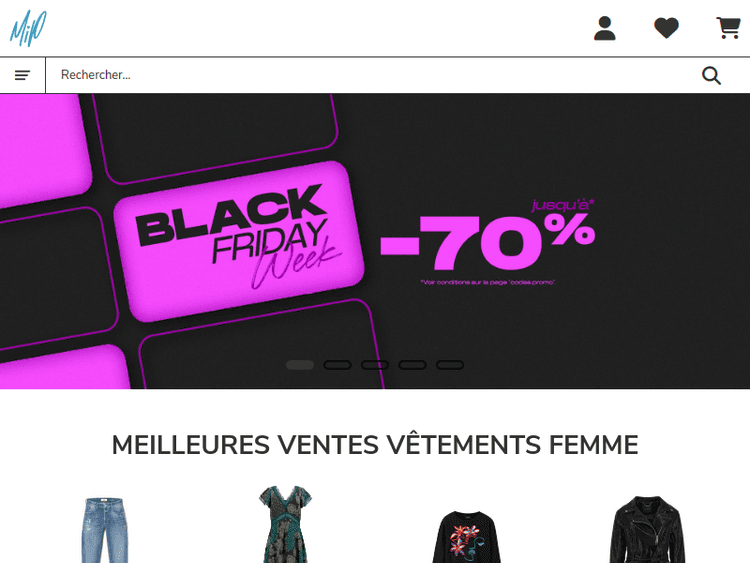The height and width of the screenshot is (563, 750).
Task: Open the shopping cart icon
Action: 728,28
